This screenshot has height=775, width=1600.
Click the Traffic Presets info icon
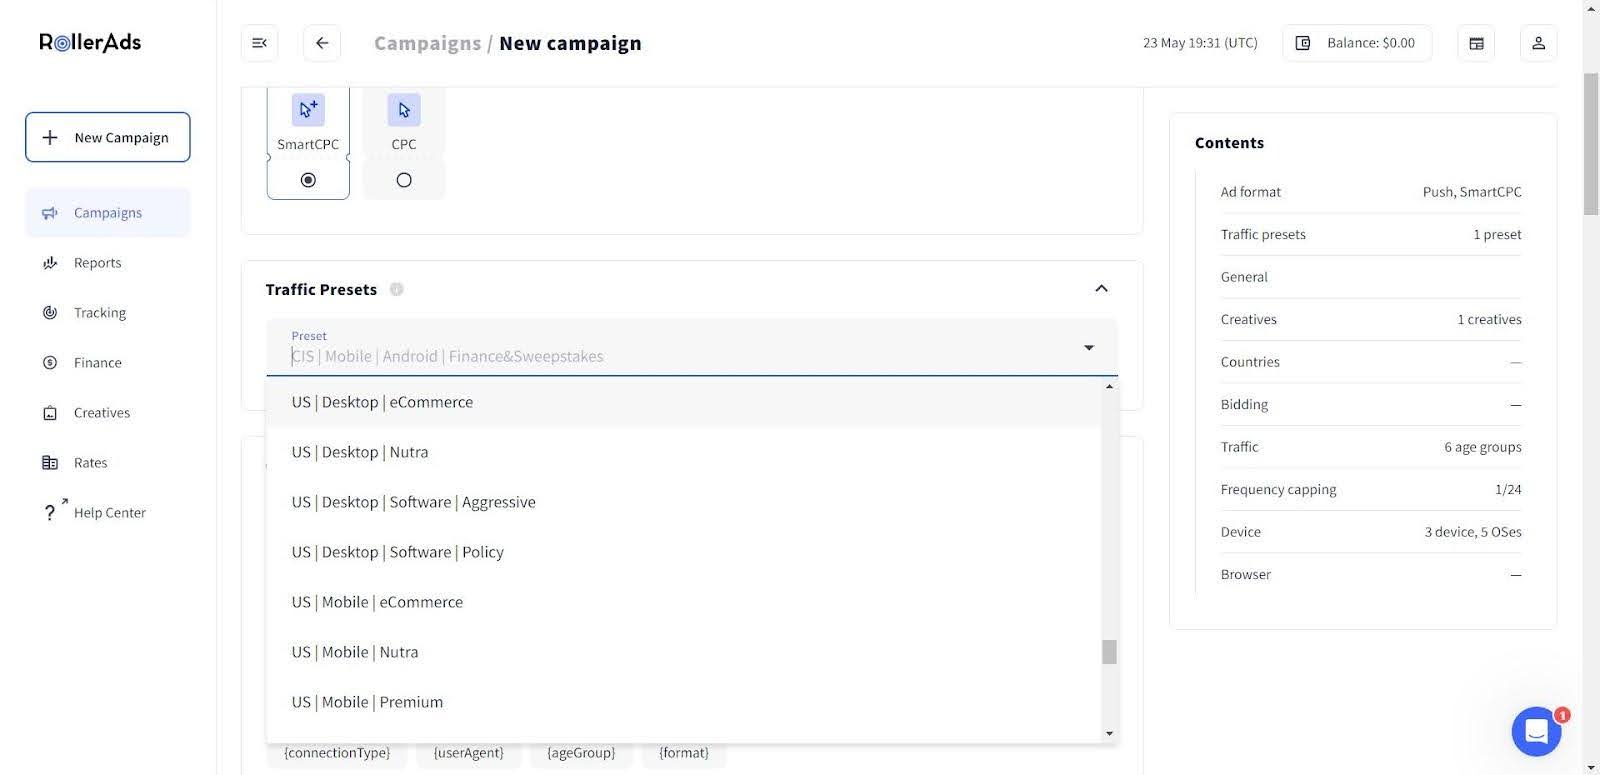[397, 290]
